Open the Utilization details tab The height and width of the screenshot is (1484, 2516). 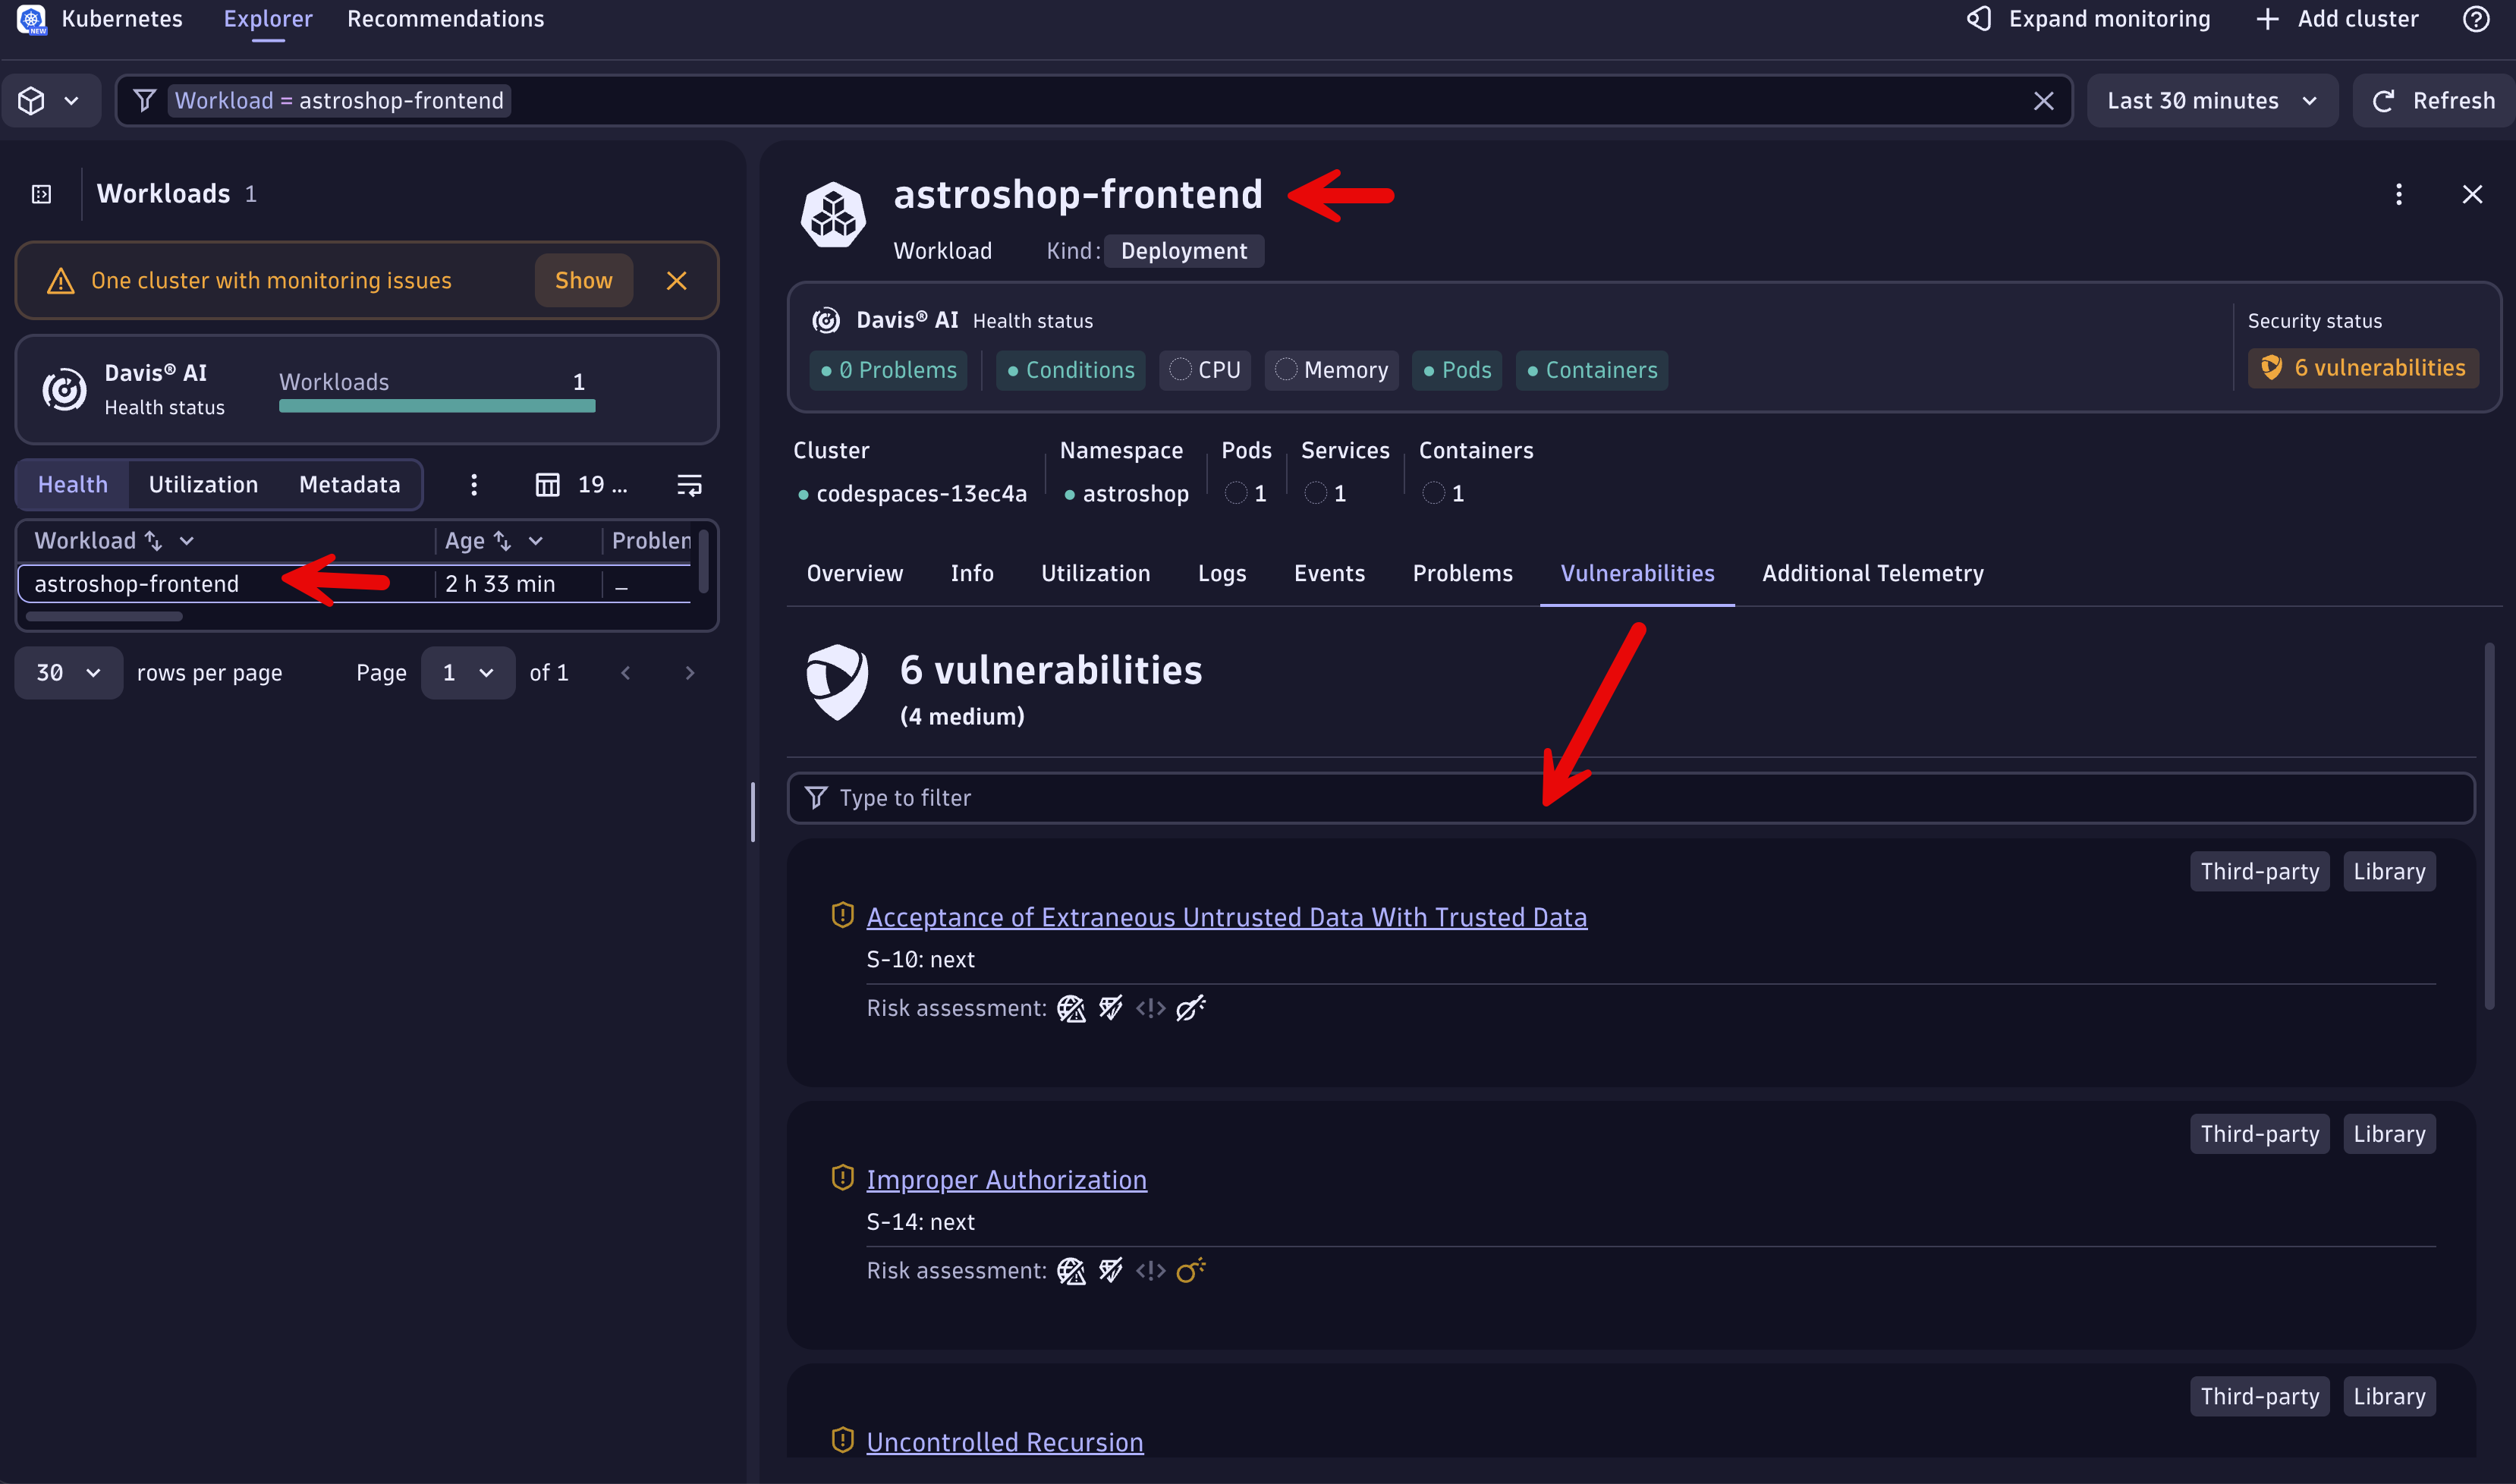coord(1095,573)
